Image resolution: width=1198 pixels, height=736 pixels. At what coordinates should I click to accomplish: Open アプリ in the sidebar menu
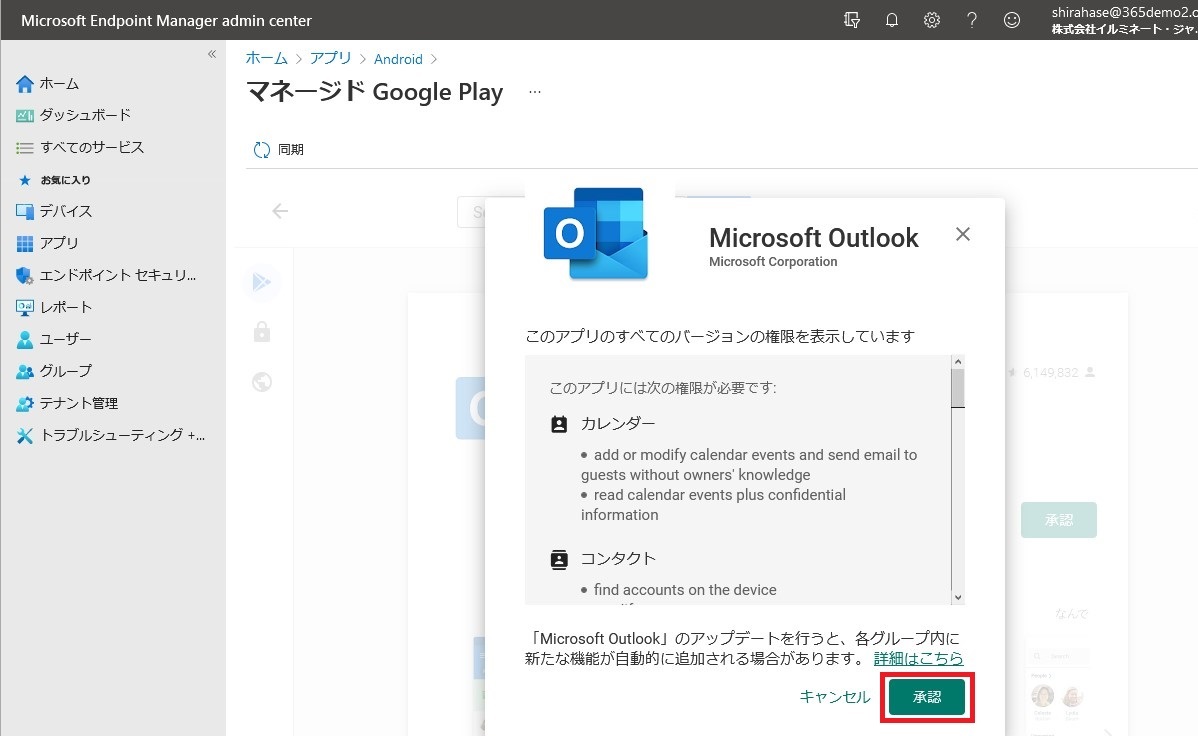[x=47, y=244]
